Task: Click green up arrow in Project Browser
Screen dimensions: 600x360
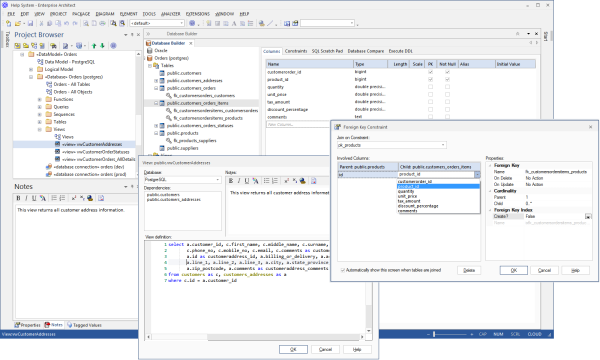Action: click(94, 46)
